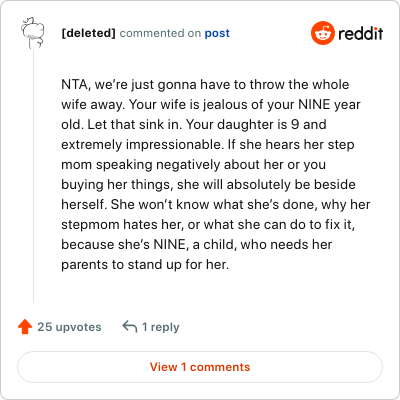Click the final line 'parents to stand up for her.'

click(145, 265)
